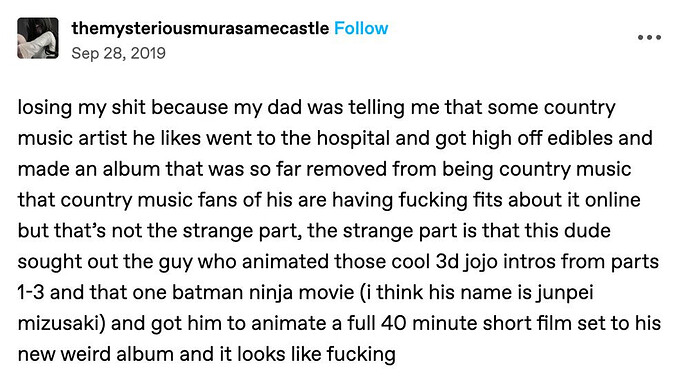This screenshot has width=690, height=387.
Task: Click the phrase "strange part," in the post
Action: coord(242,231)
